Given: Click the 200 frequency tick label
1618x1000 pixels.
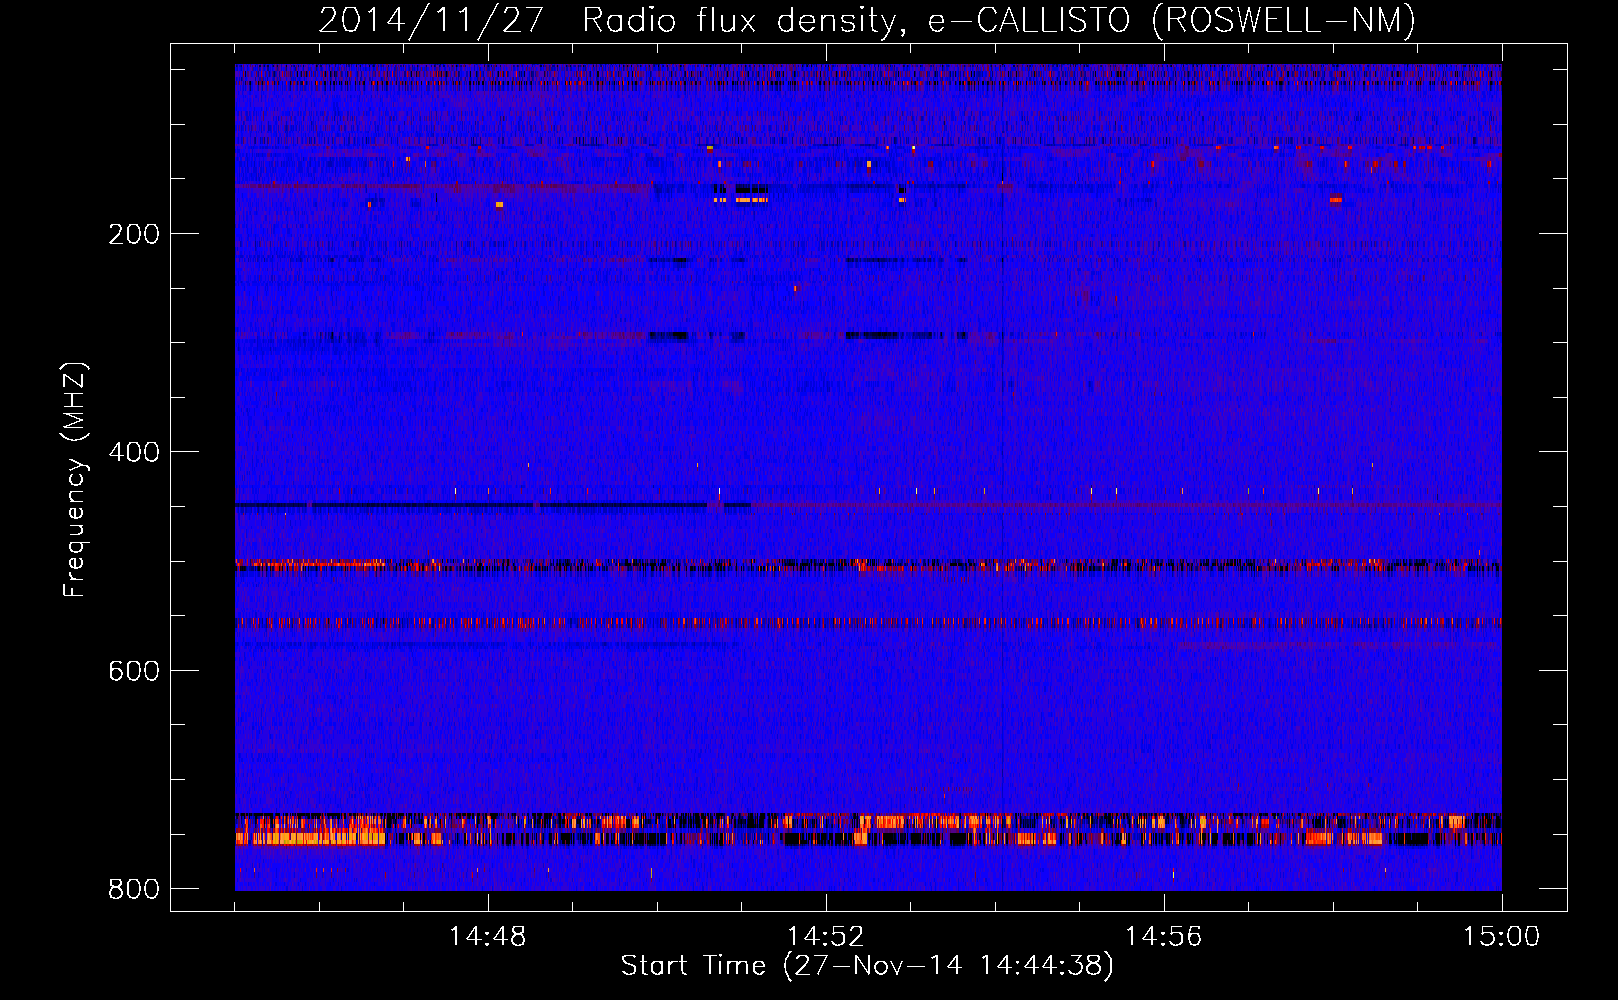Looking at the screenshot, I should pyautogui.click(x=134, y=234).
